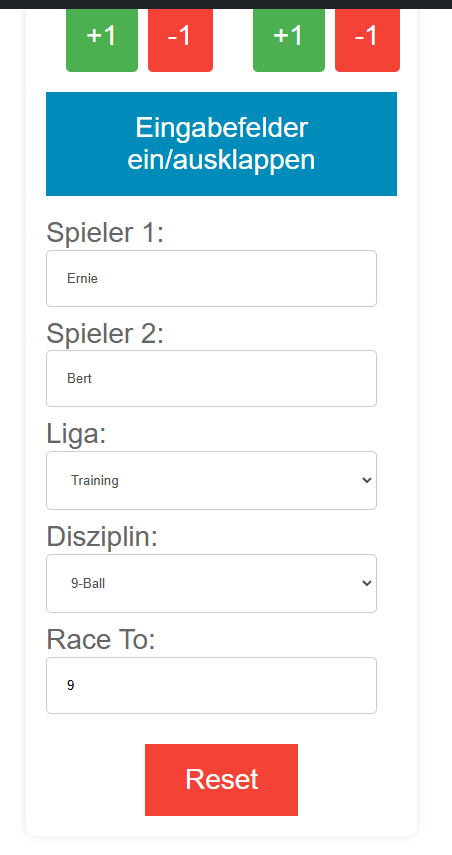Click the dark bar at page top
452x855 pixels.
(x=226, y=4)
